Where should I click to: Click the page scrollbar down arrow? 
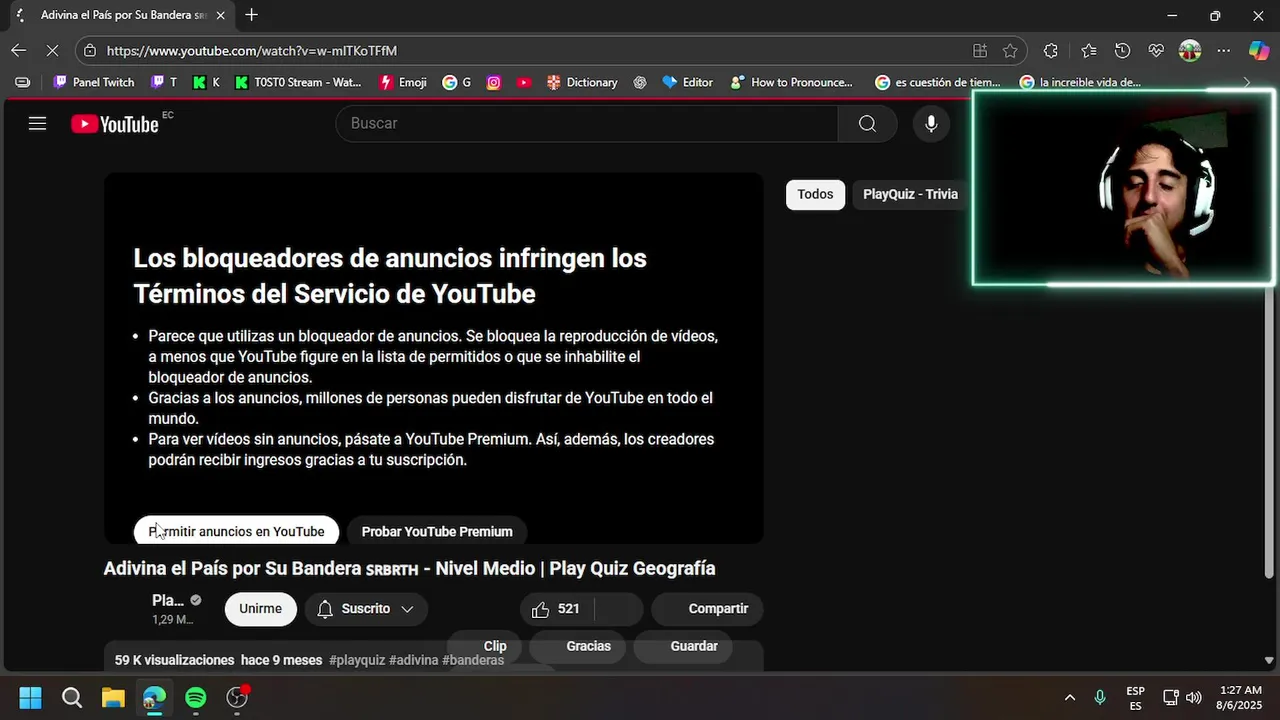click(x=1269, y=660)
